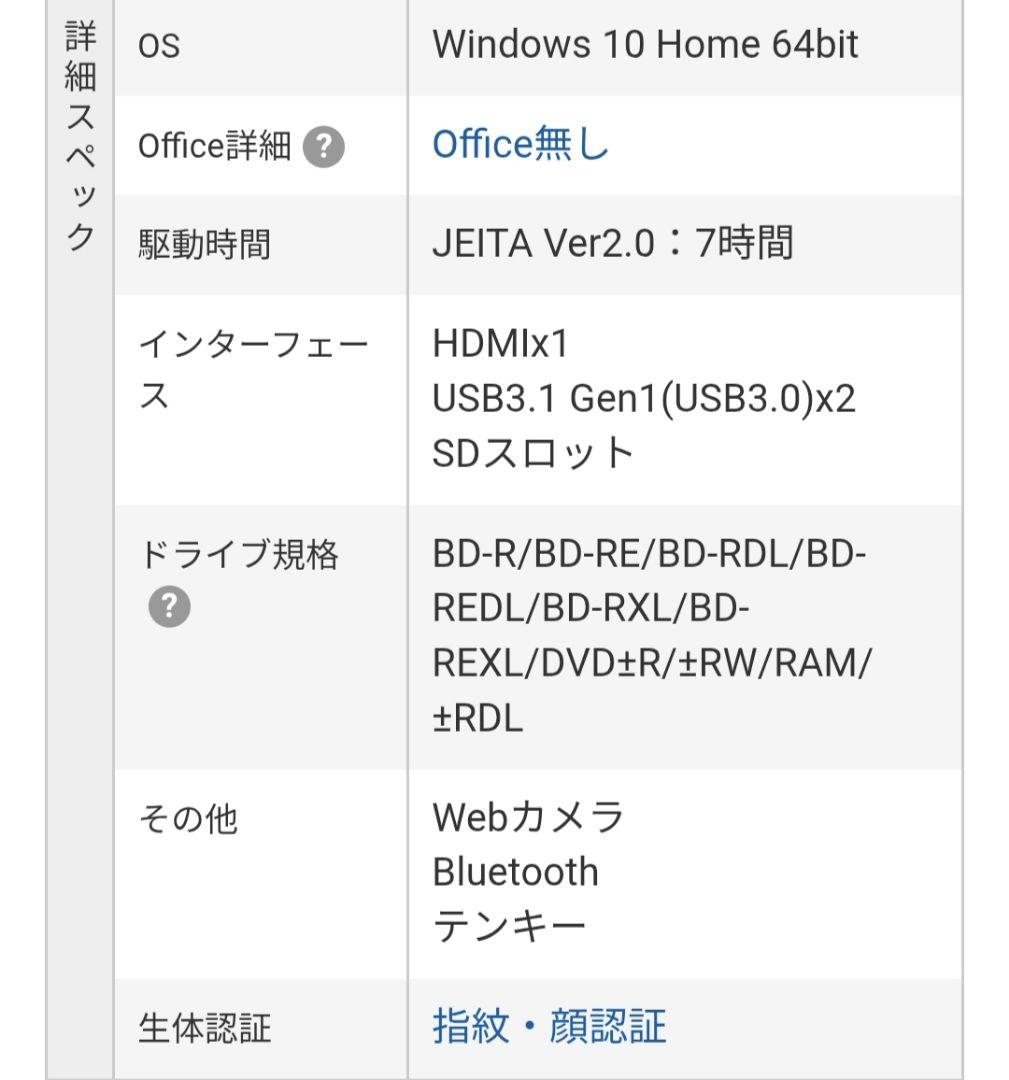Select the 詳細スペック vertical header
The image size is (1009, 1080).
pyautogui.click(x=80, y=136)
